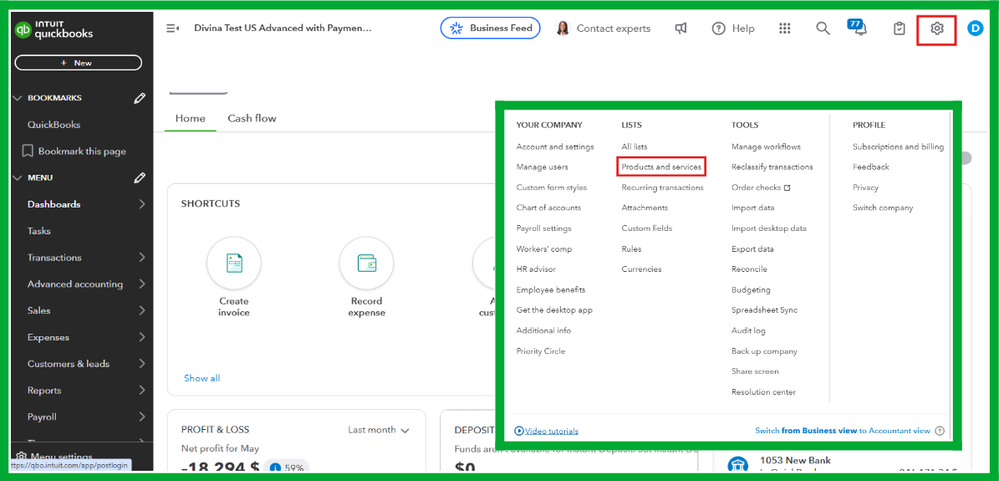This screenshot has width=999, height=481.
Task: Open Reconcile under Tools
Action: click(749, 269)
